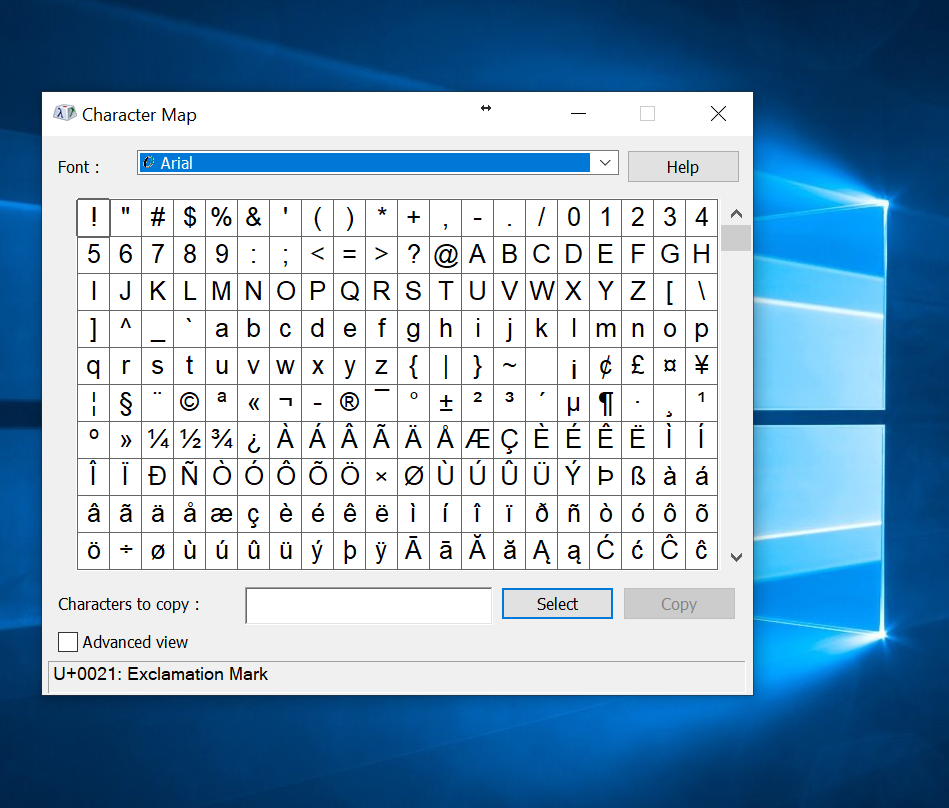
Task: Select the lowercase letter g cell
Action: point(413,329)
